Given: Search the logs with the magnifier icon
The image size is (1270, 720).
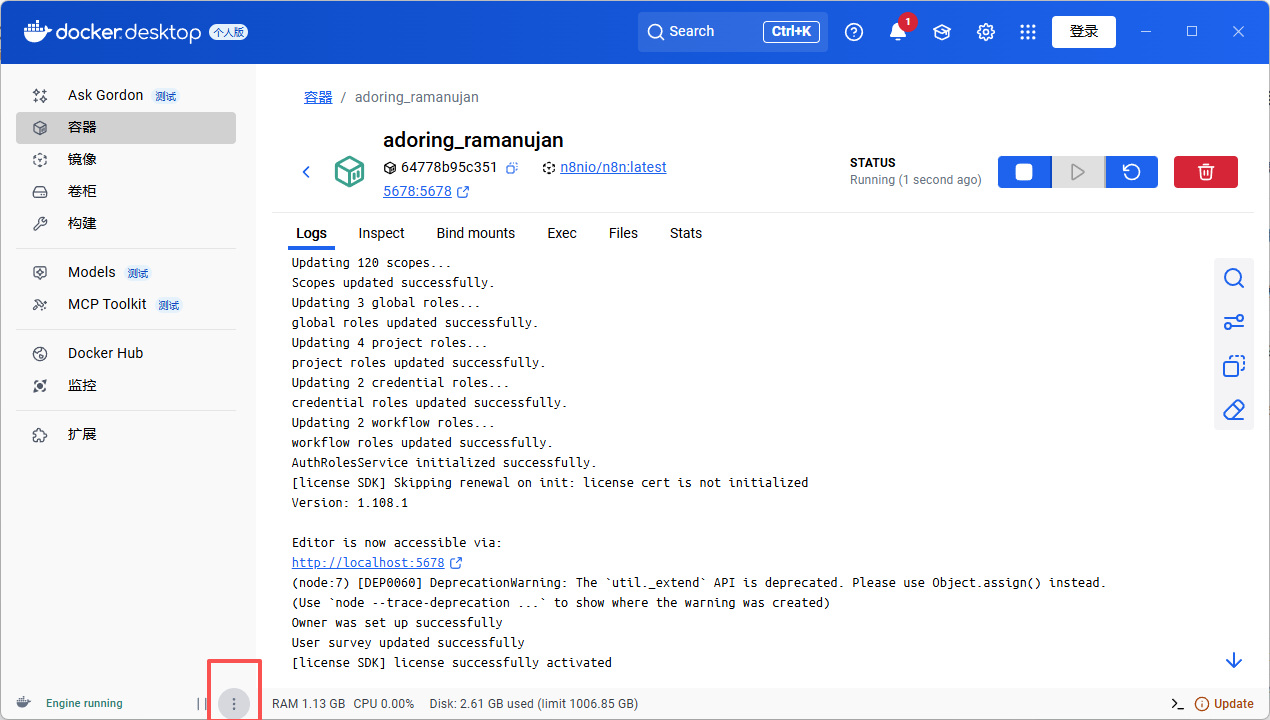Looking at the screenshot, I should pyautogui.click(x=1234, y=278).
